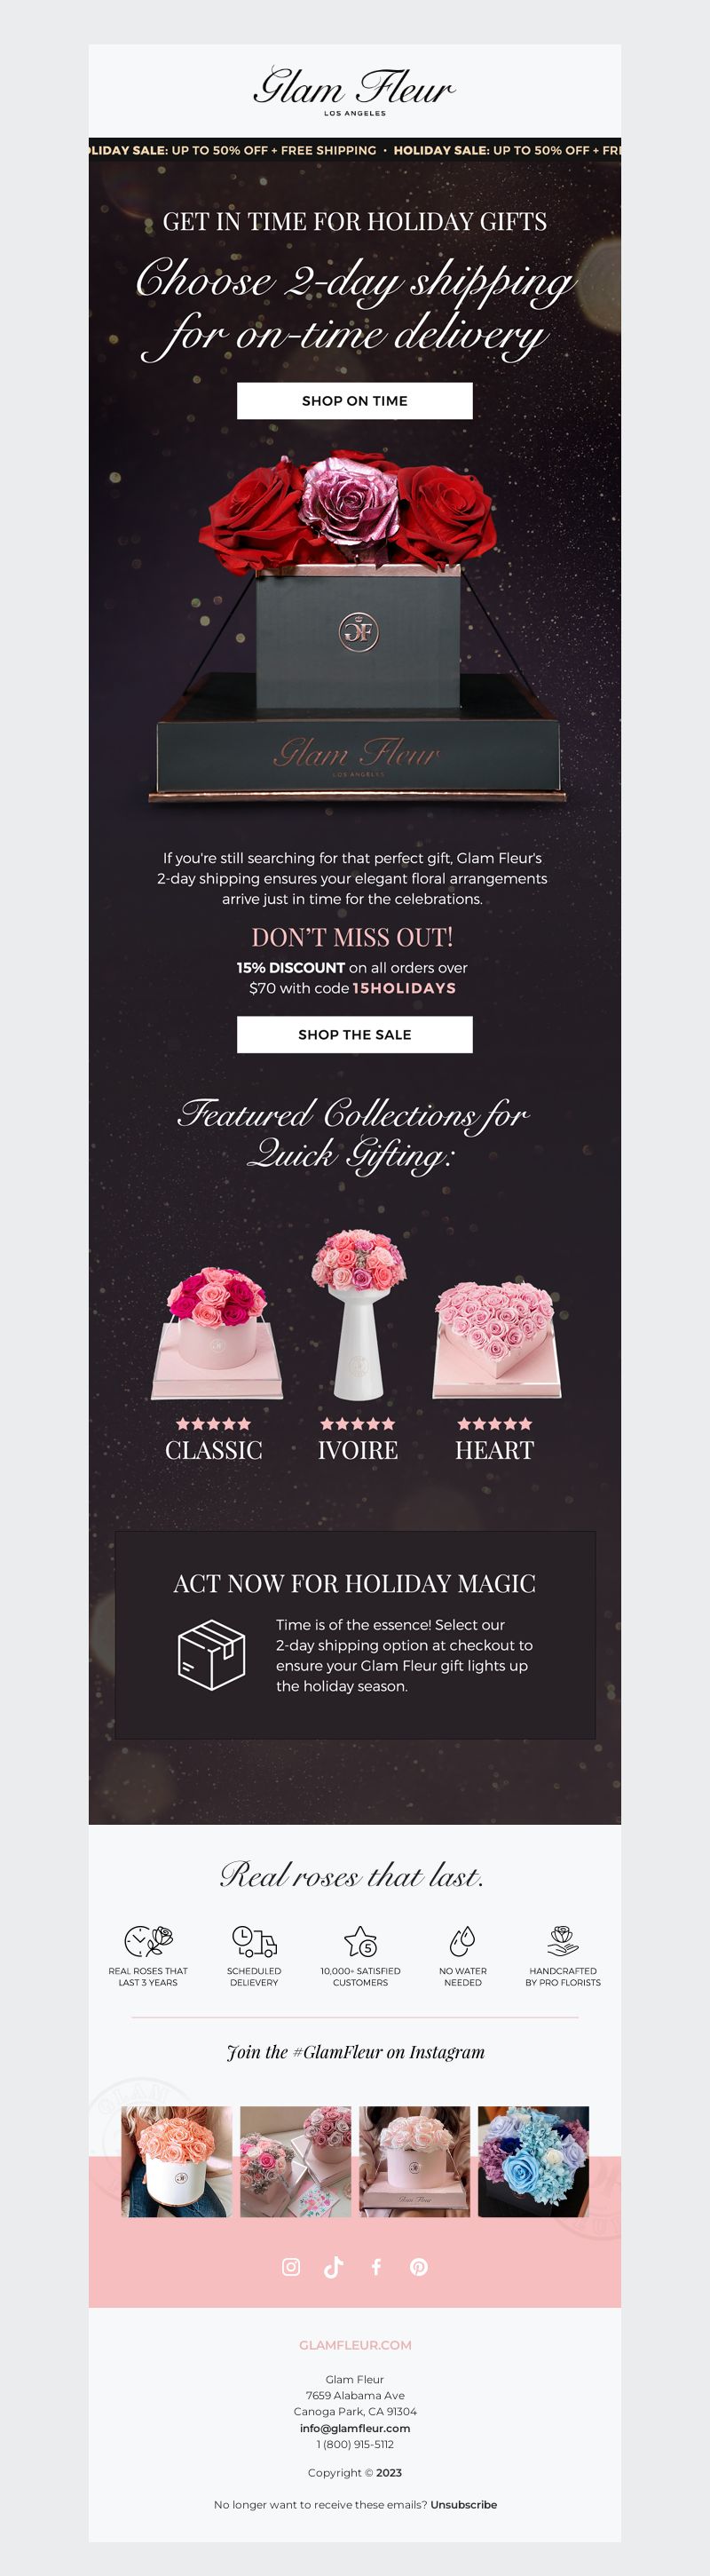Click the satisfied customers star icon
This screenshot has width=710, height=2576.
pyautogui.click(x=360, y=1939)
